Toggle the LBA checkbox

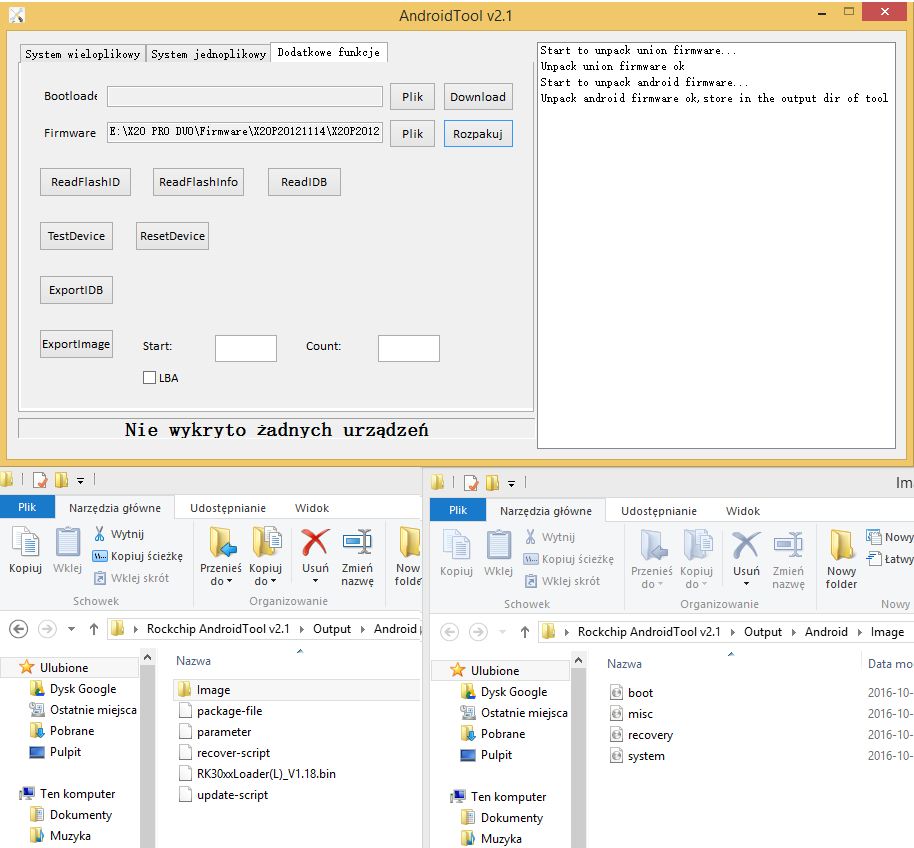(x=149, y=378)
